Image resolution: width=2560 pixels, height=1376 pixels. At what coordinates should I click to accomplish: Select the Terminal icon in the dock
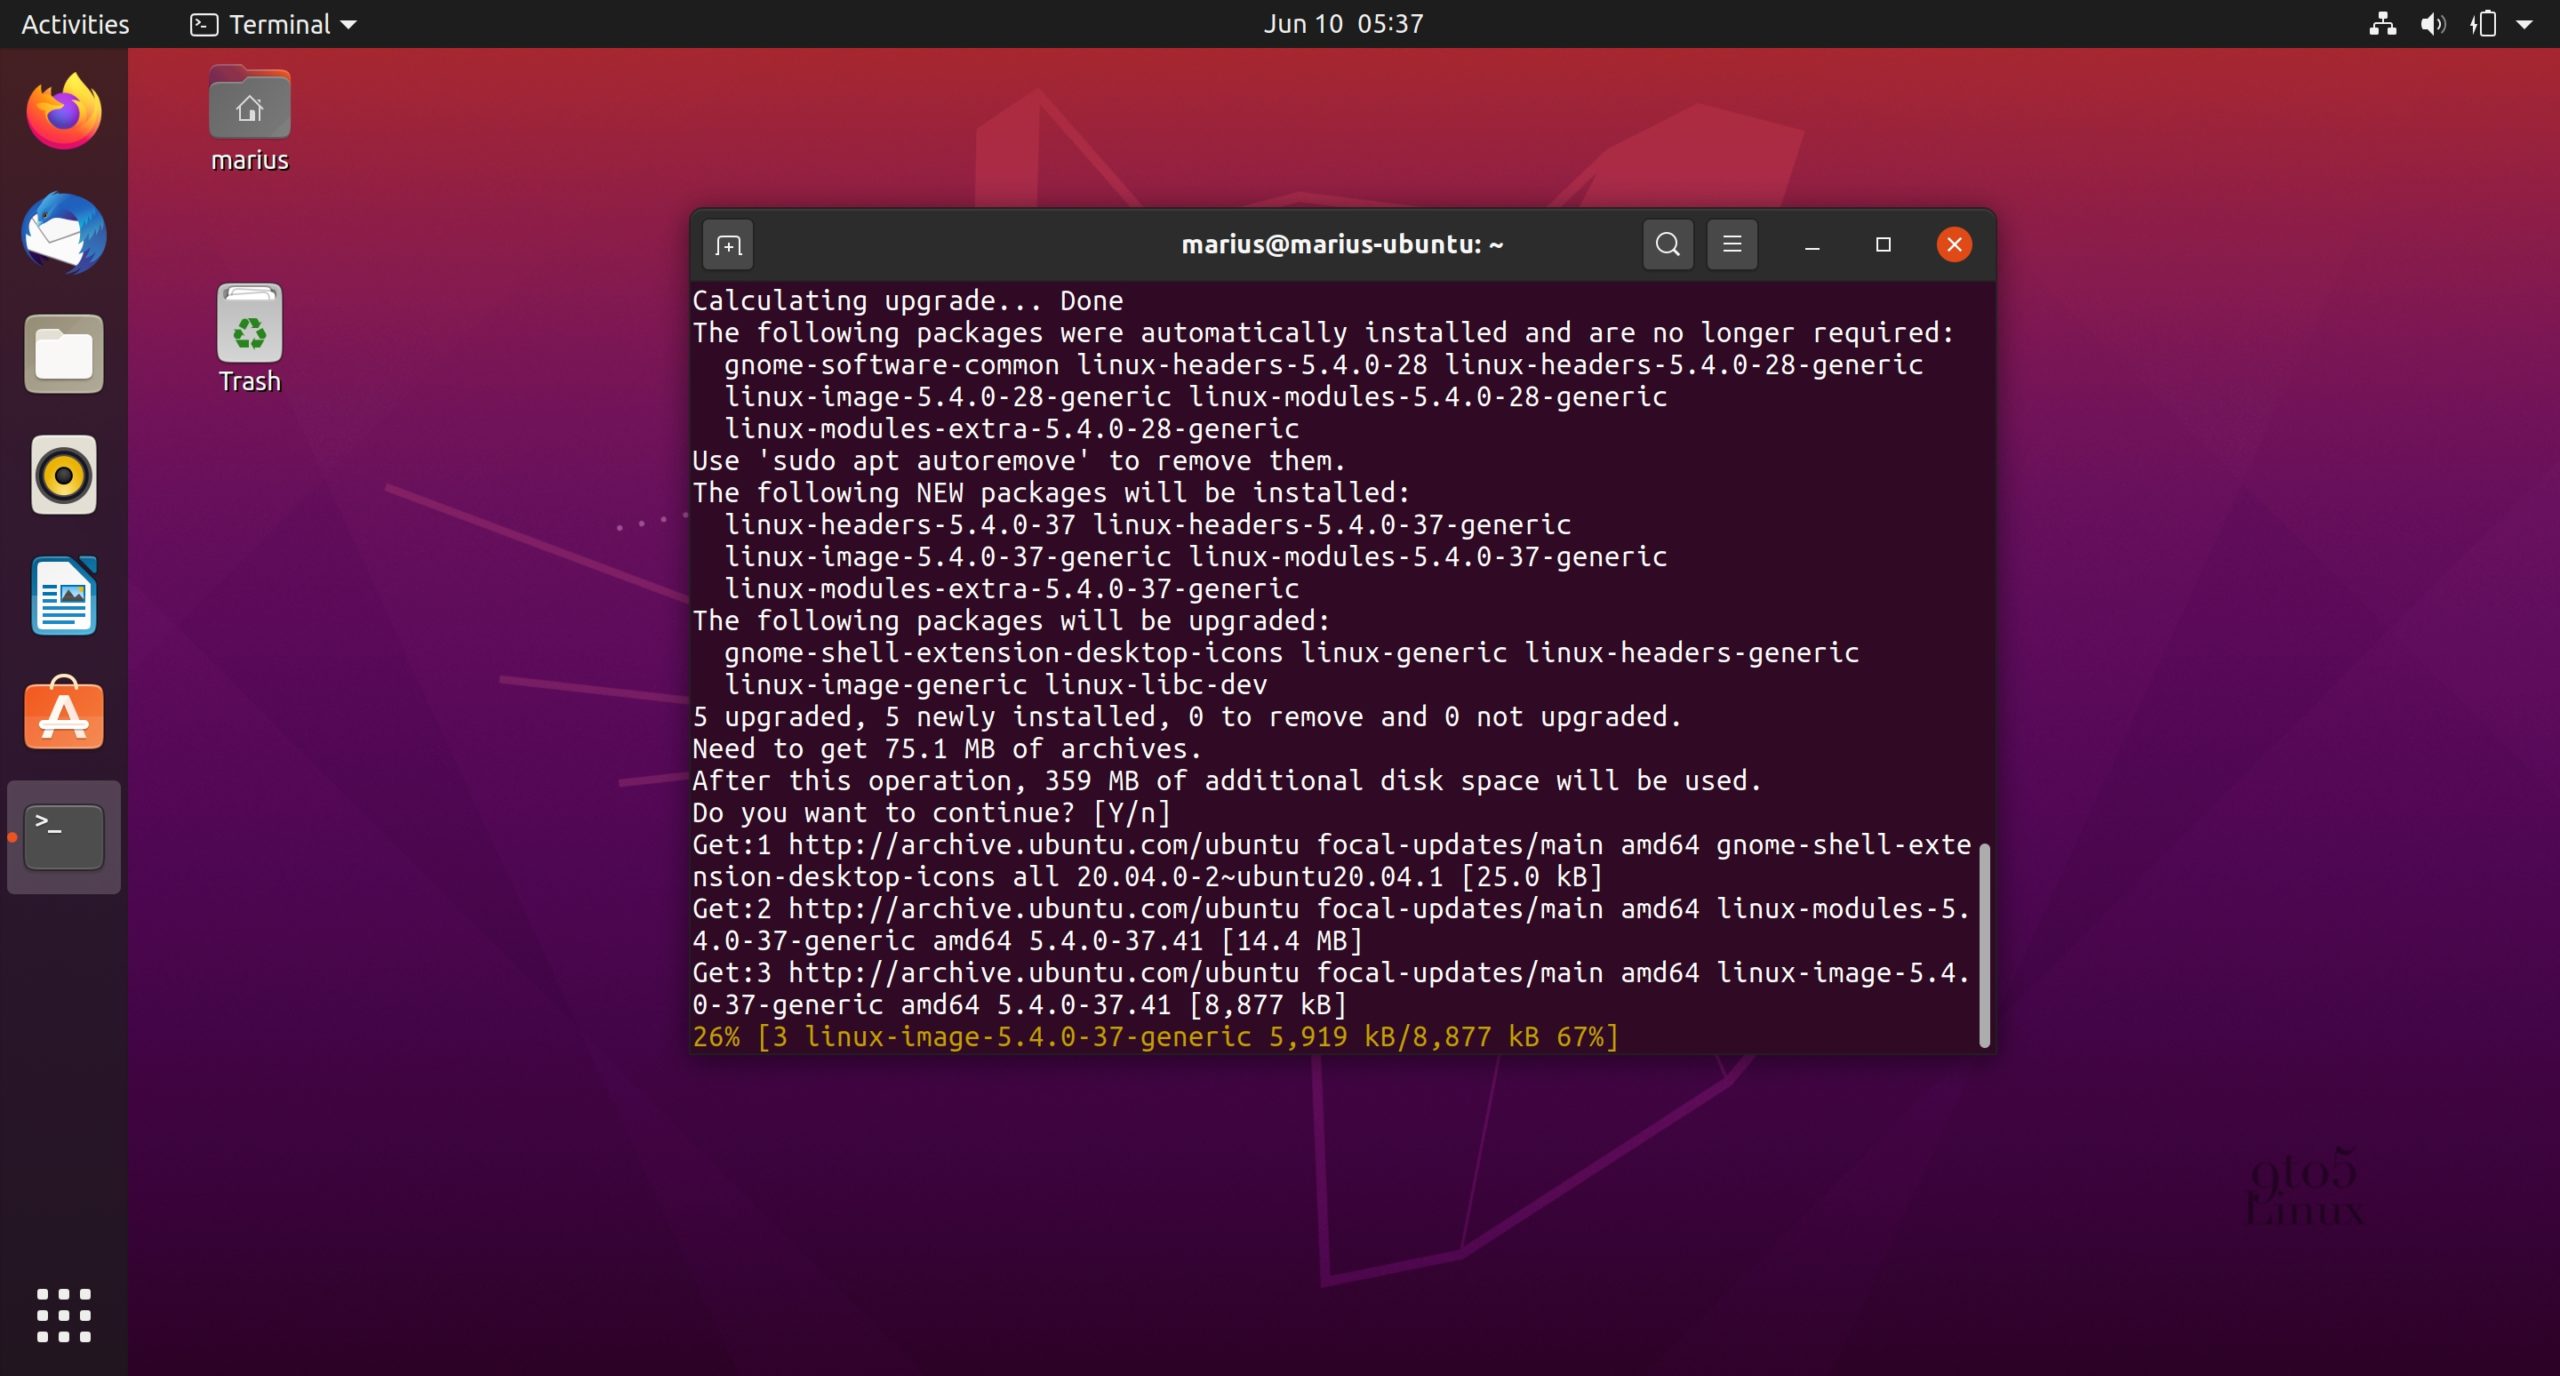pos(64,837)
